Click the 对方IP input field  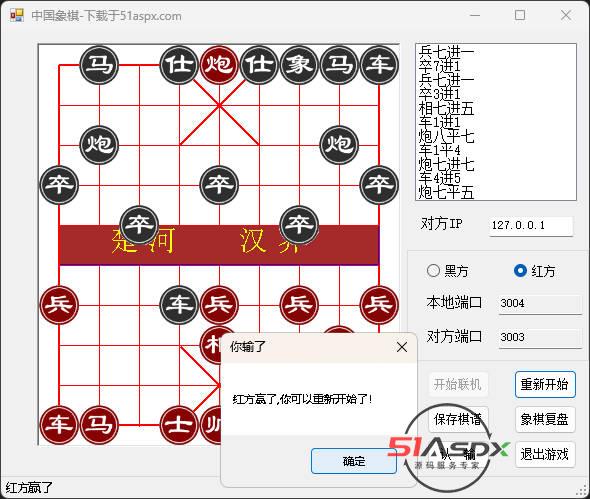pyautogui.click(x=531, y=226)
